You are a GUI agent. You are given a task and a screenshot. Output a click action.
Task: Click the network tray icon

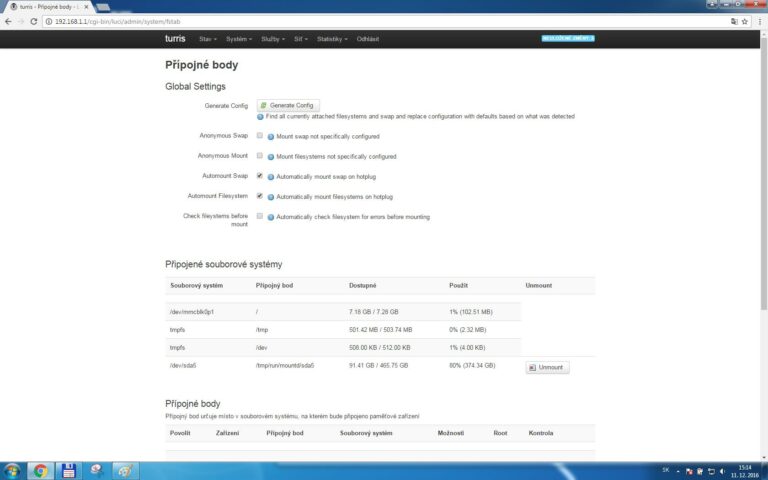click(x=711, y=471)
